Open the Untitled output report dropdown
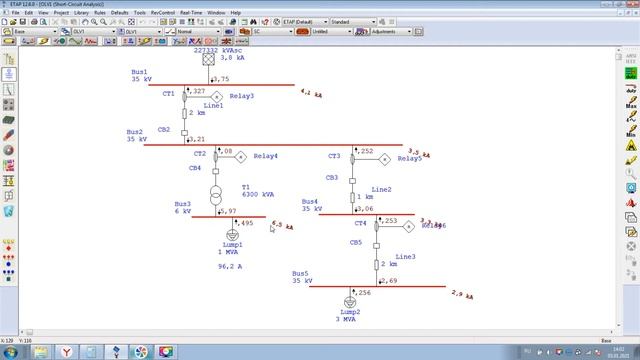Viewport: 640px width, 360px height. tap(331, 31)
